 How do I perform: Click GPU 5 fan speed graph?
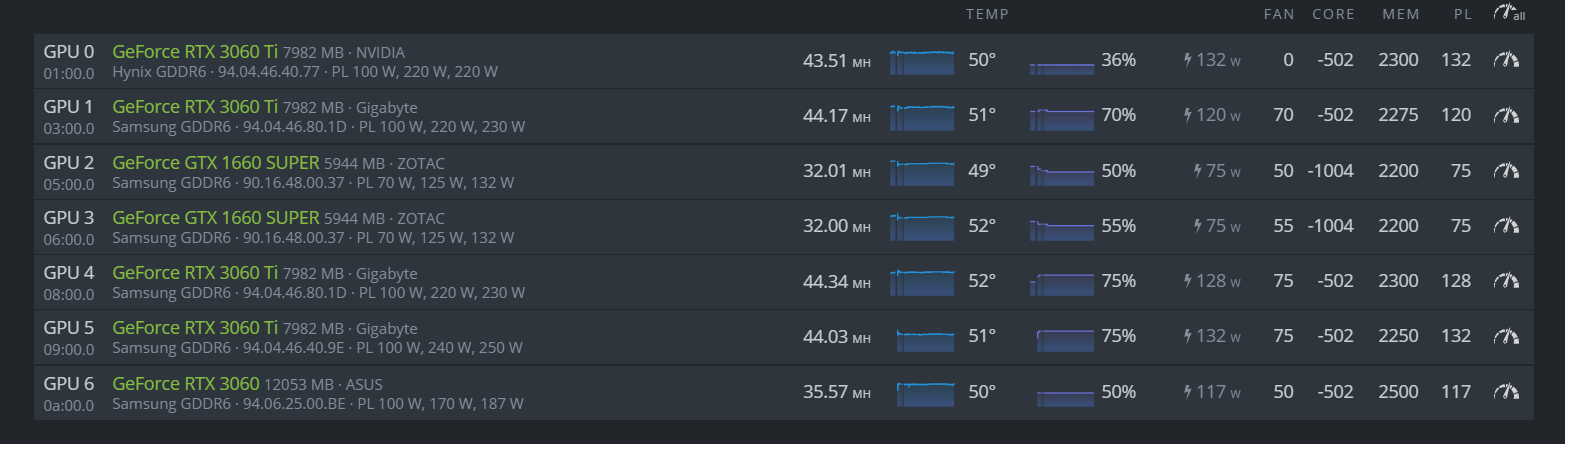point(1065,339)
